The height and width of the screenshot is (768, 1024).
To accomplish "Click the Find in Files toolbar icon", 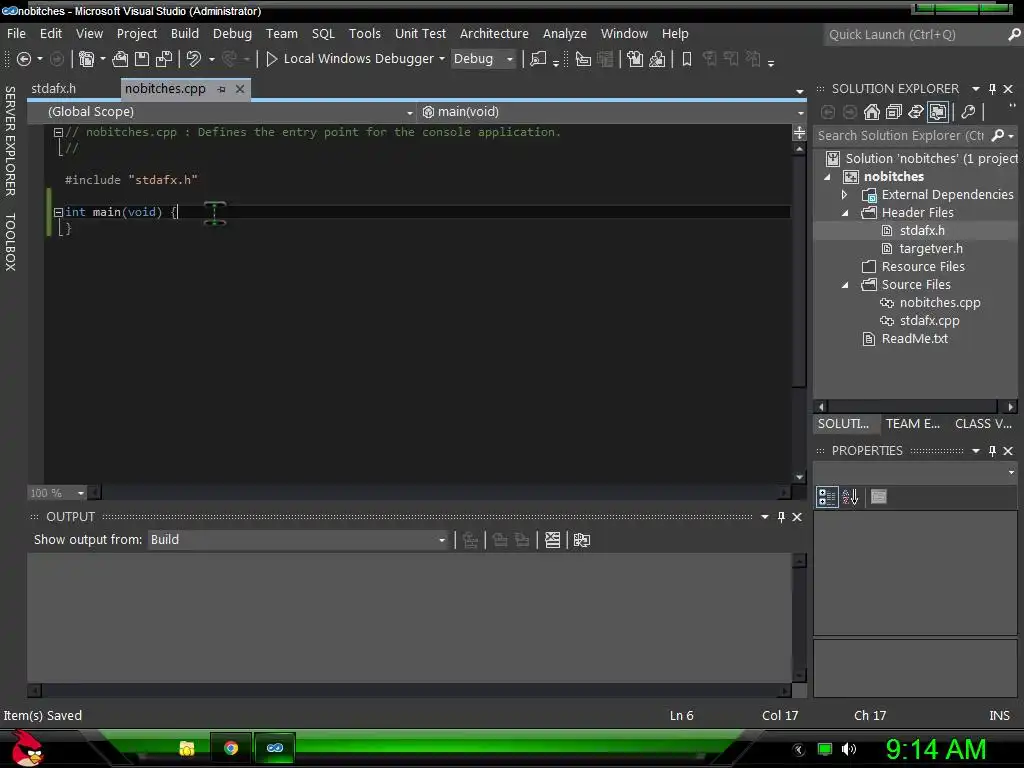I will pyautogui.click(x=538, y=59).
